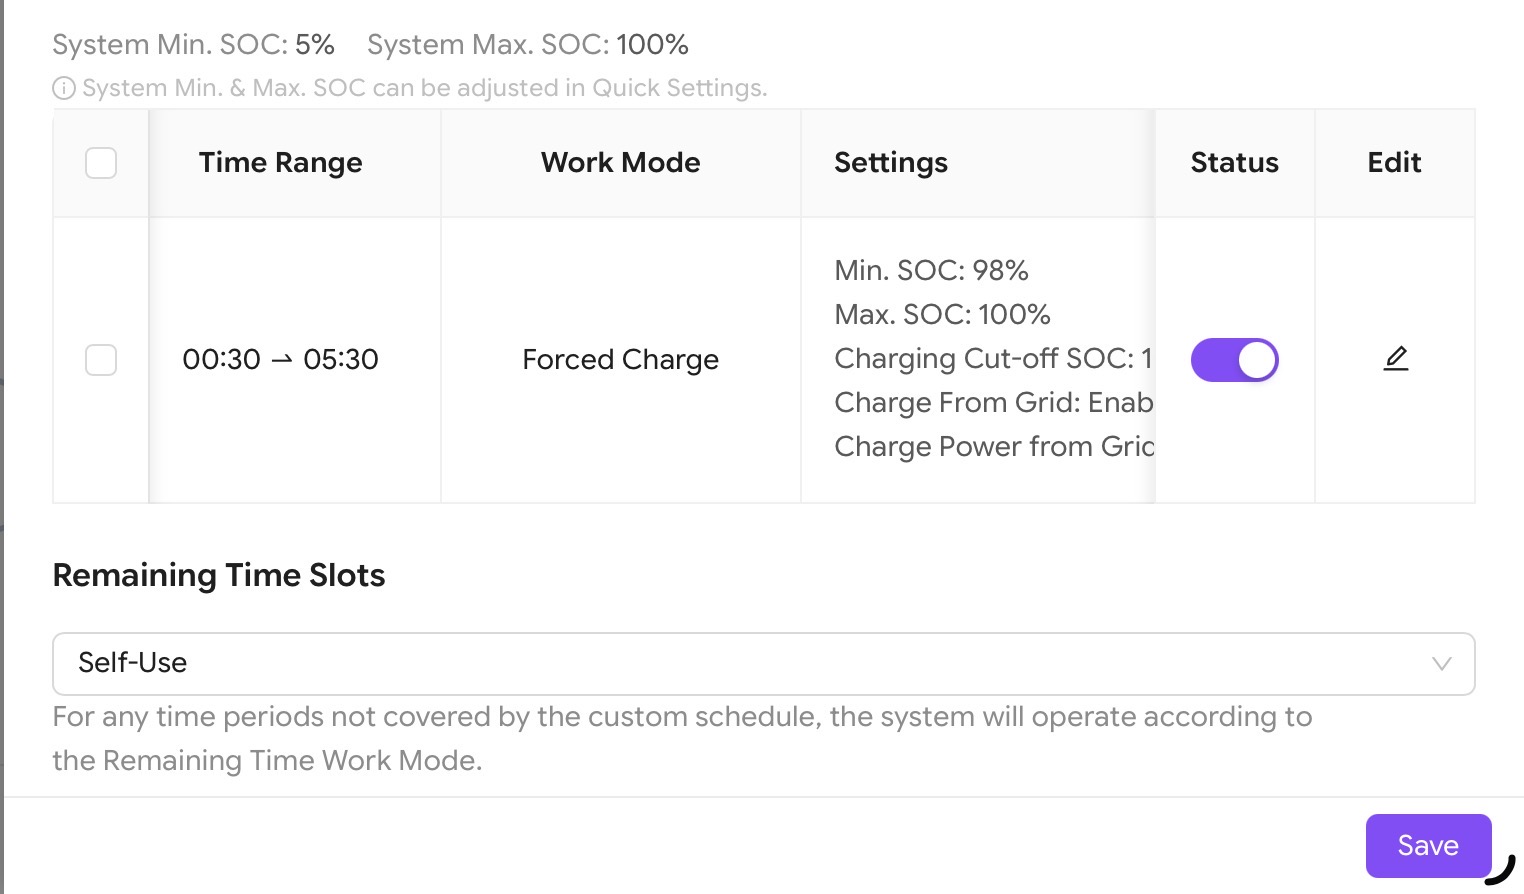Click the Max. SOC: 100% setting line

942,315
